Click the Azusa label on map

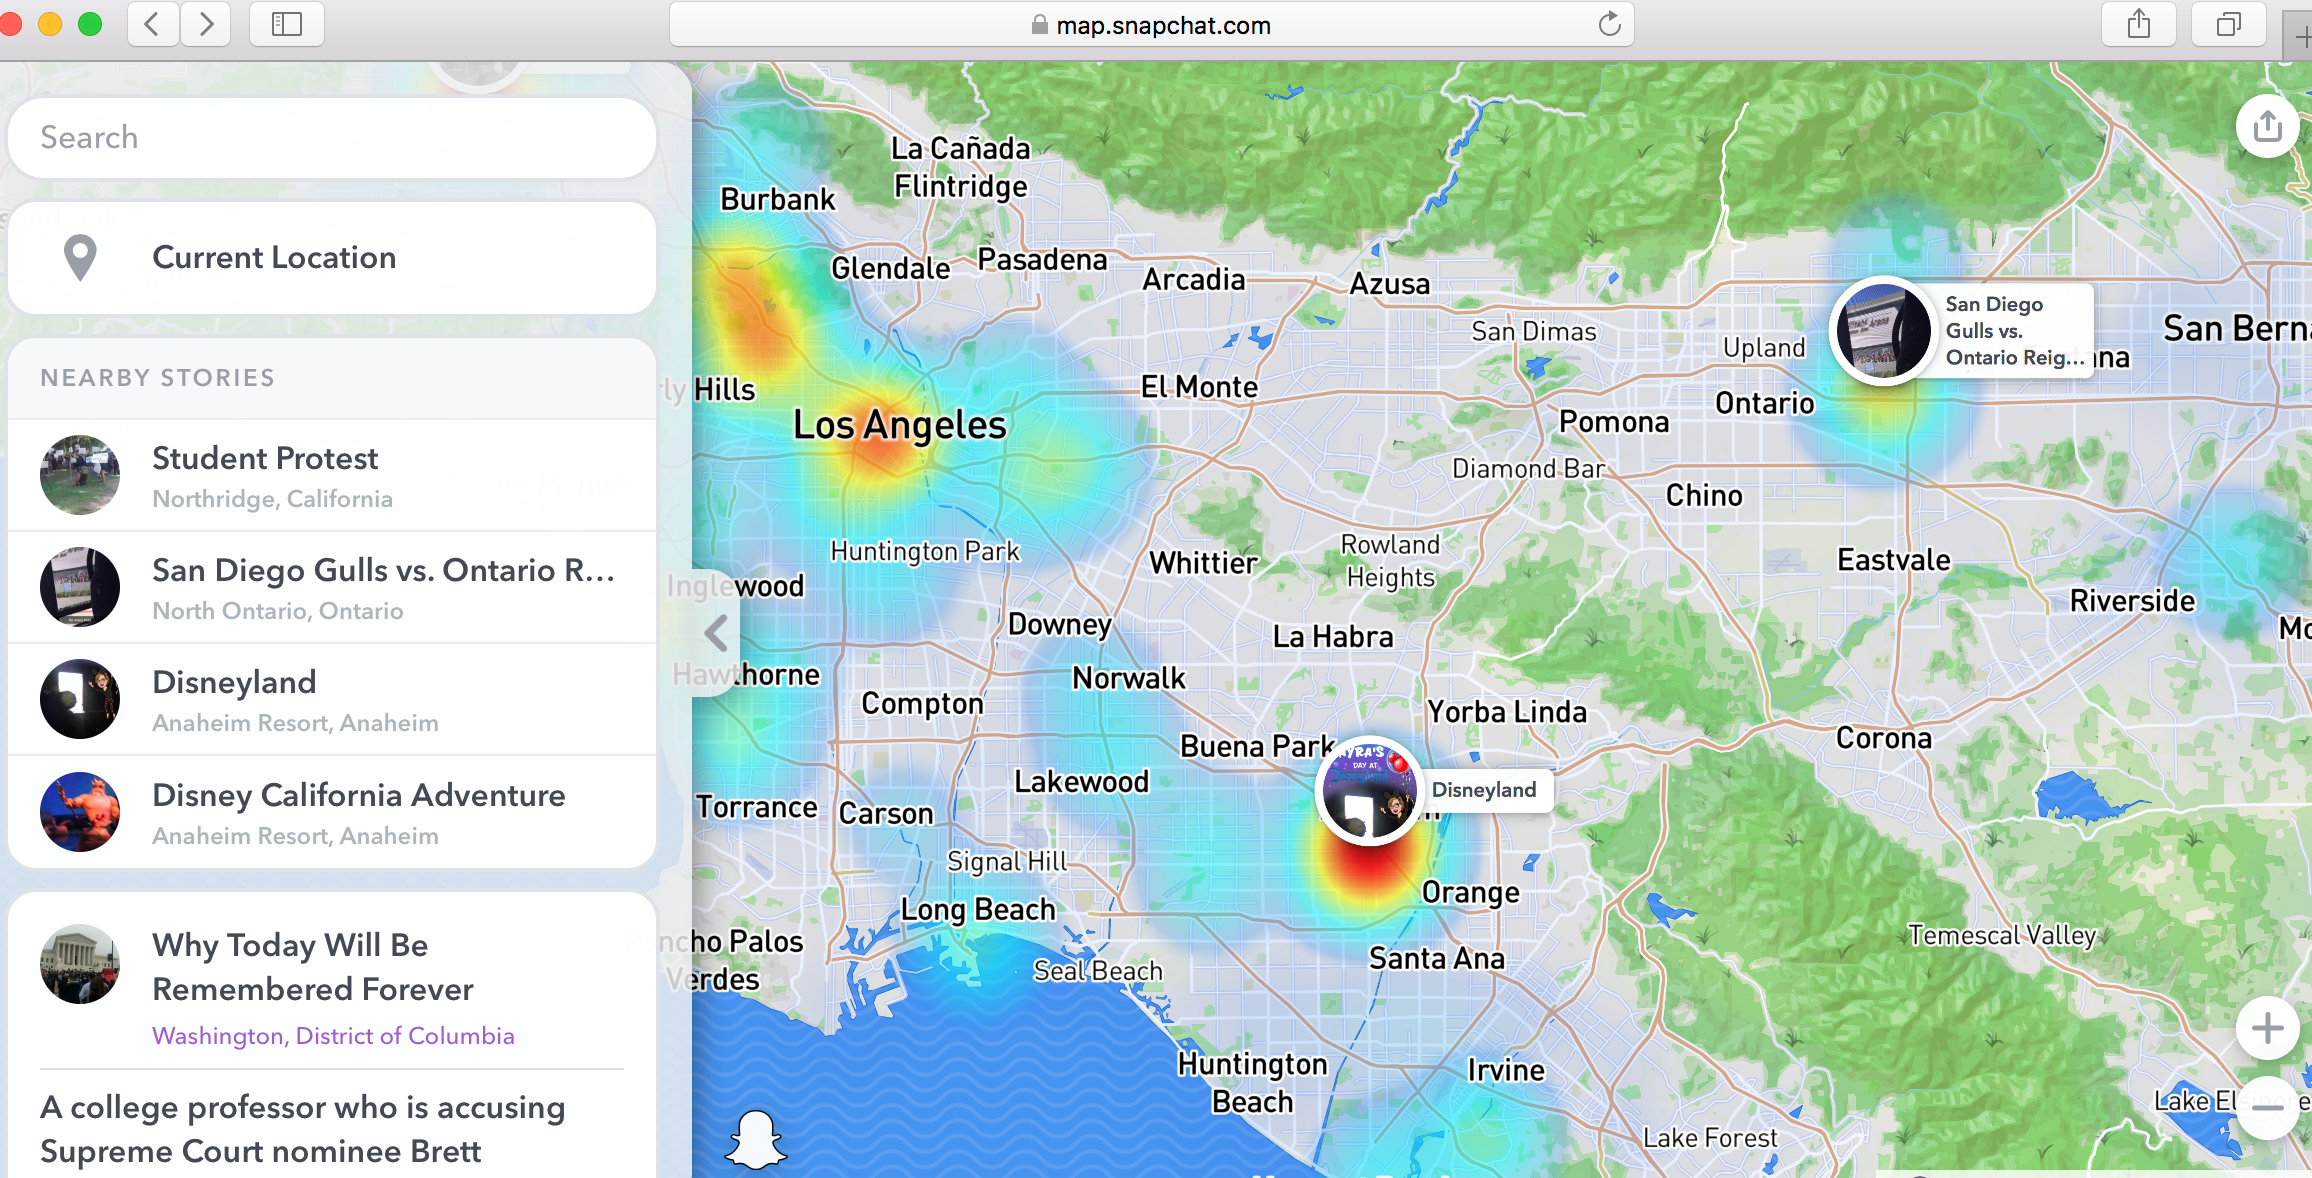[x=1389, y=284]
